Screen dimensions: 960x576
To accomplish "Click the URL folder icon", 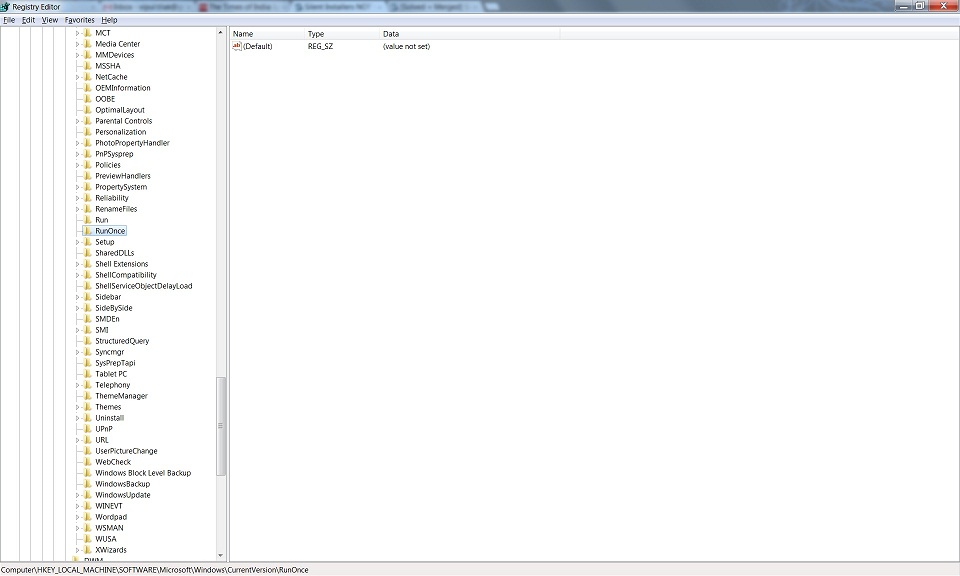I will 88,440.
